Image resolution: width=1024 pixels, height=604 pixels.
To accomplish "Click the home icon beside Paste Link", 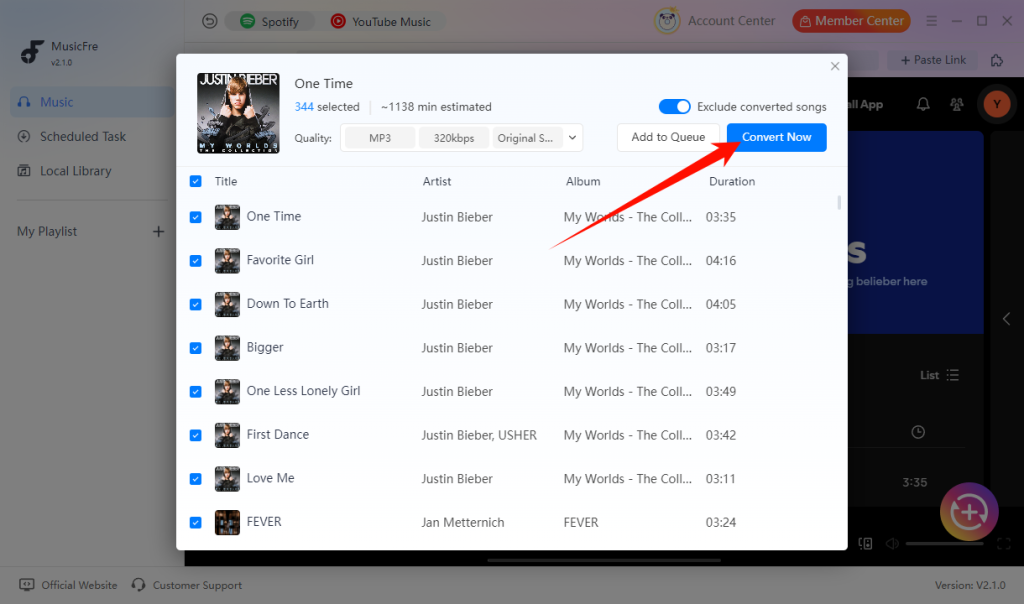I will (x=997, y=60).
